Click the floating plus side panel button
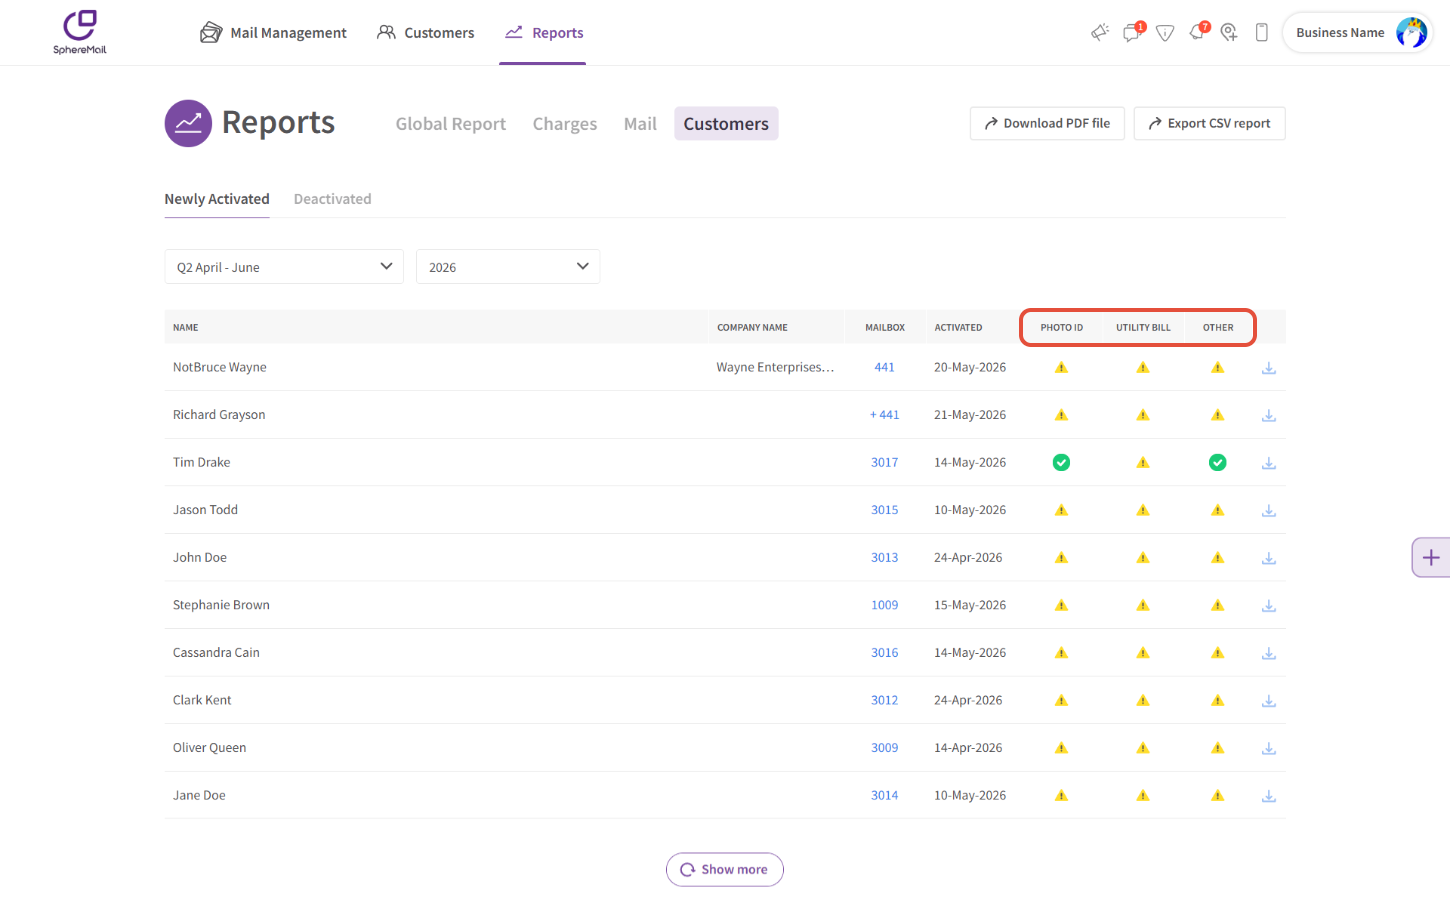The height and width of the screenshot is (906, 1450). click(1431, 558)
